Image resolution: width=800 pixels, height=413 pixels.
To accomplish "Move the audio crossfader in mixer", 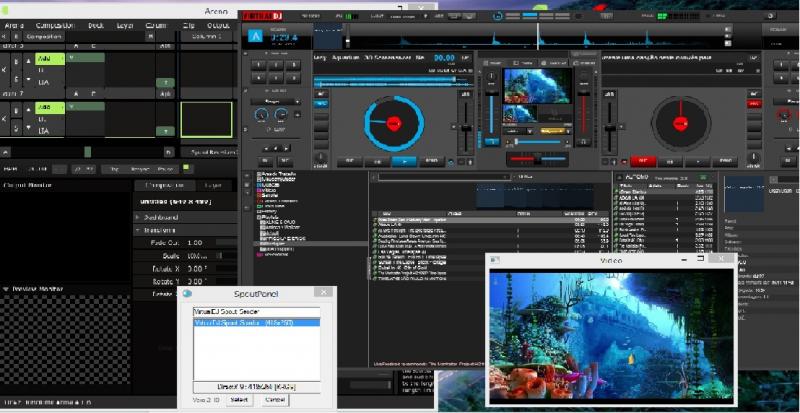I will pos(537,159).
